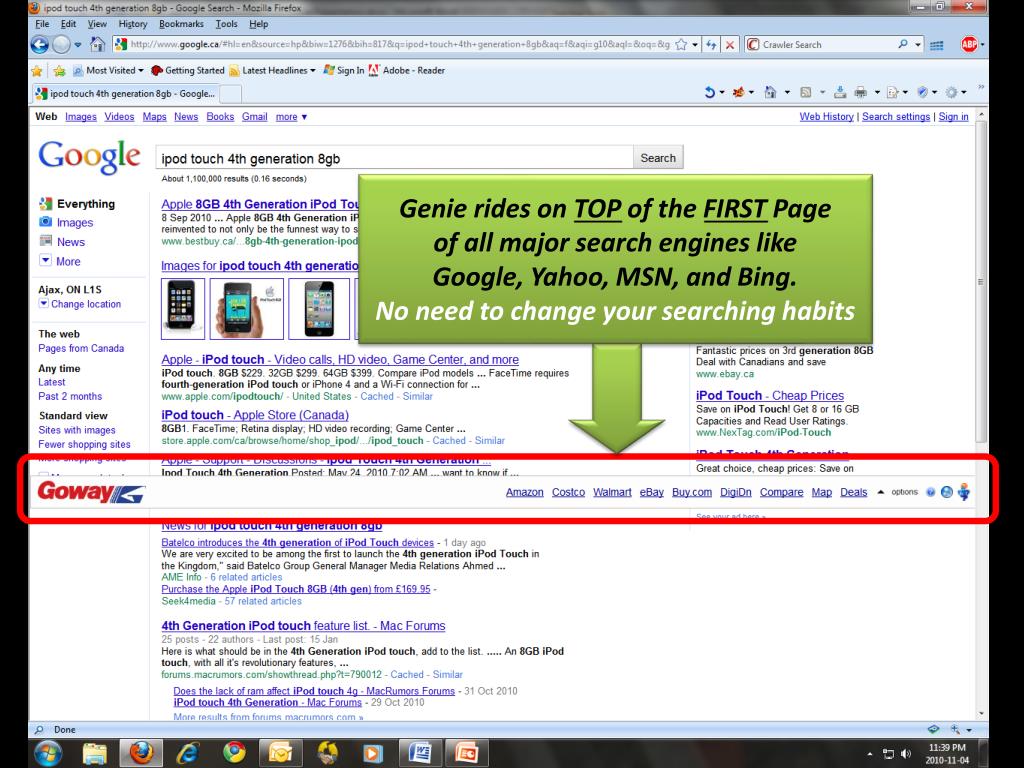Open the File menu
1024x768 pixels.
pos(42,24)
